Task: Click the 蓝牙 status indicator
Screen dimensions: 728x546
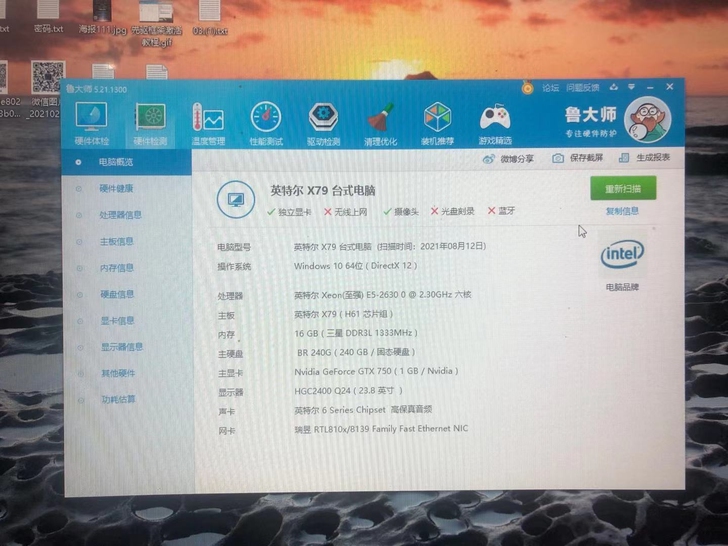Action: [x=501, y=211]
